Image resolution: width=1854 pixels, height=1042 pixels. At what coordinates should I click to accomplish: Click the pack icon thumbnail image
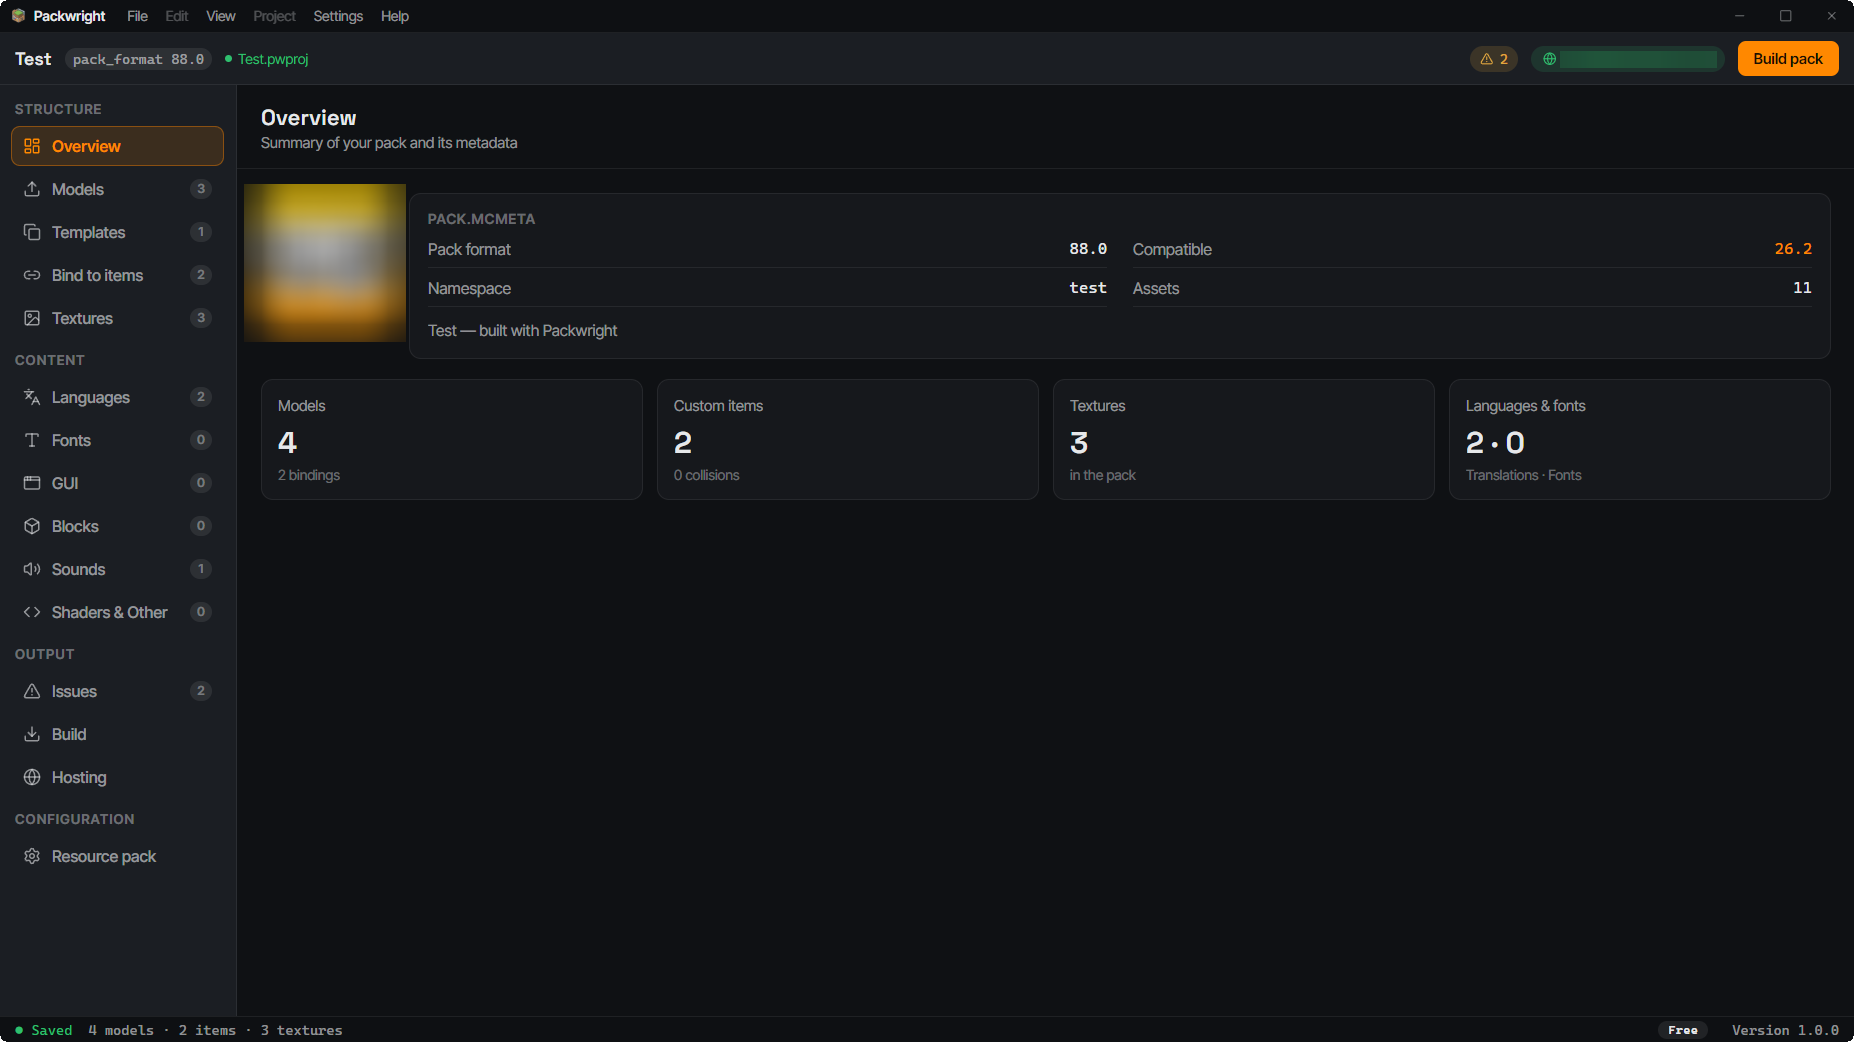[325, 263]
